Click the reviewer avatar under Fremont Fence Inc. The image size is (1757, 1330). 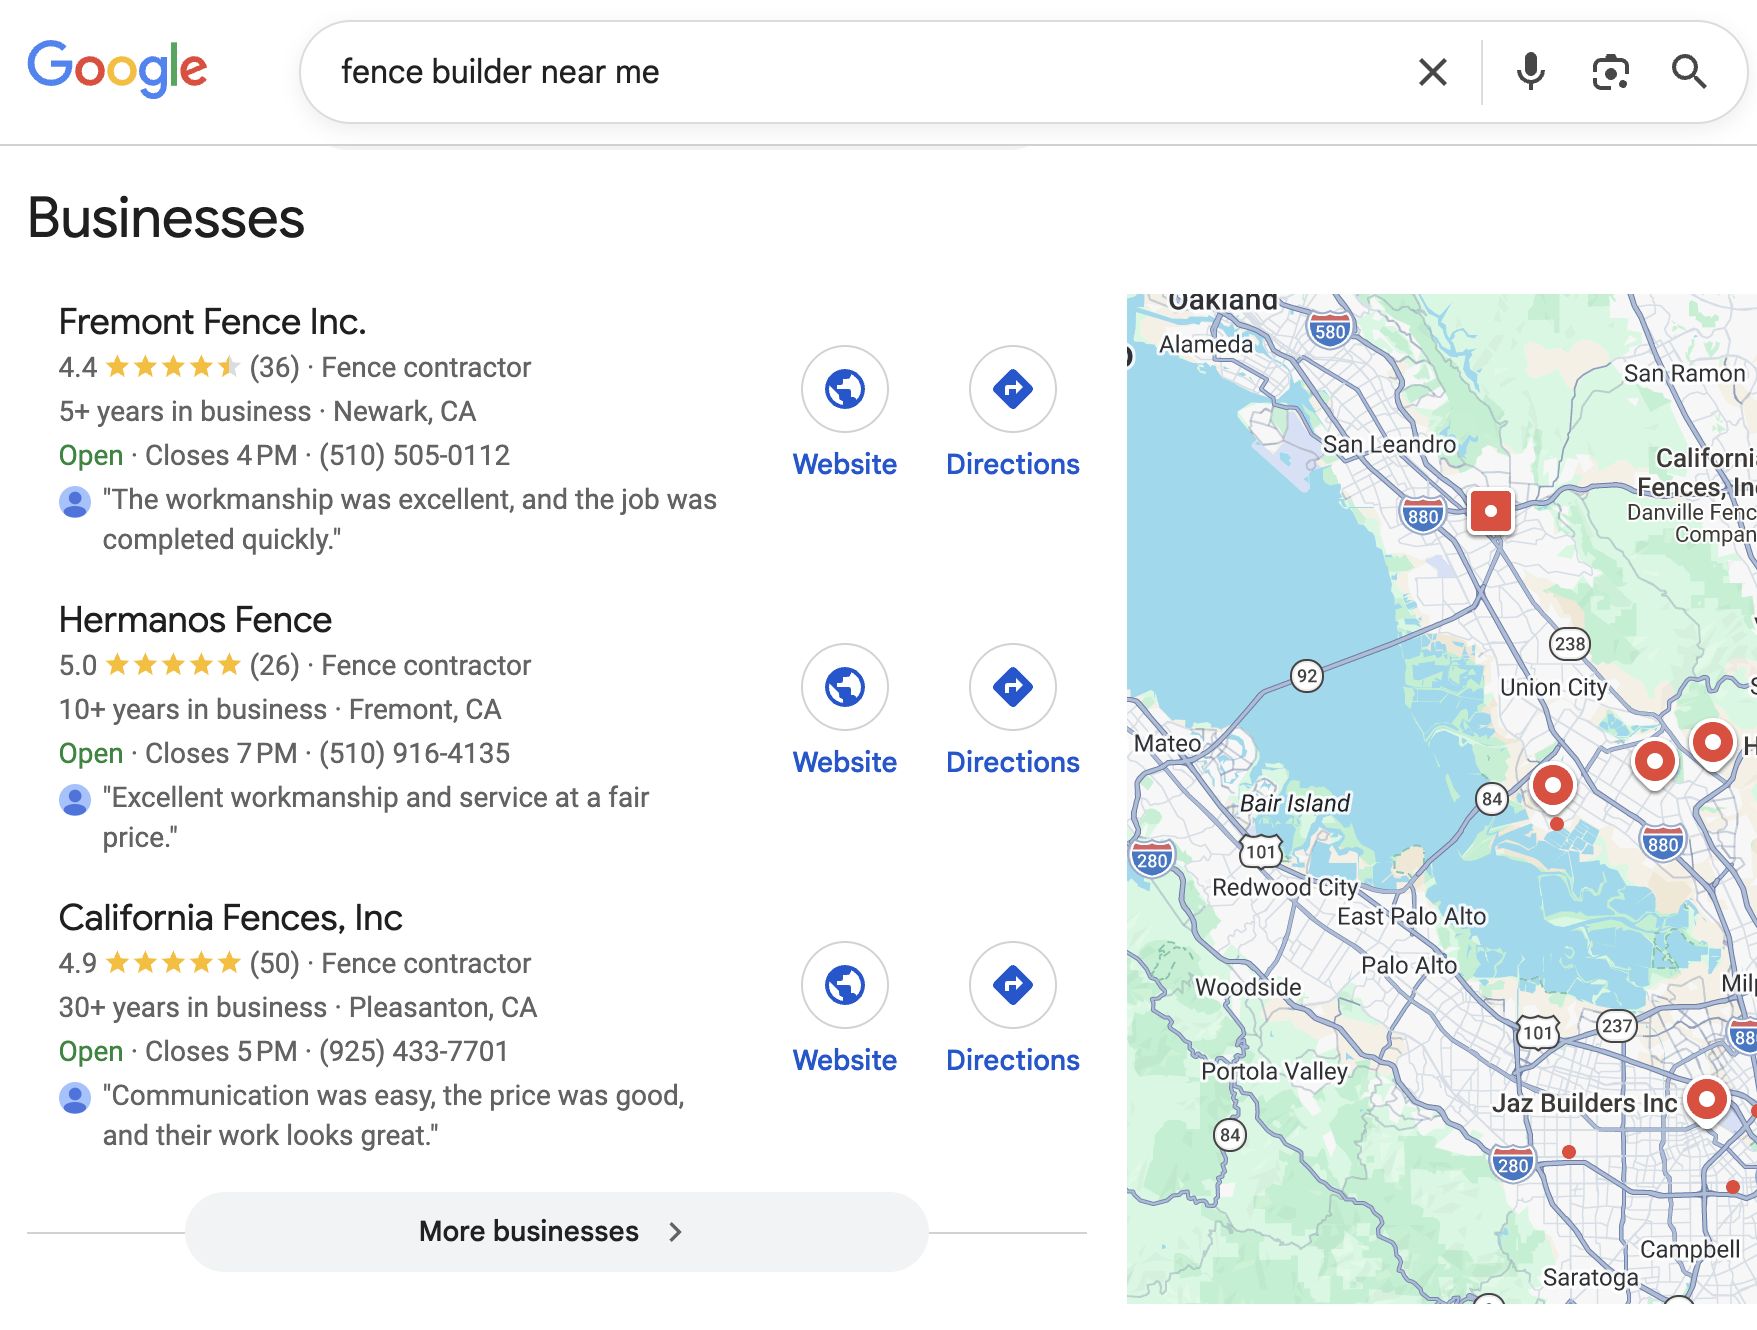click(x=73, y=502)
